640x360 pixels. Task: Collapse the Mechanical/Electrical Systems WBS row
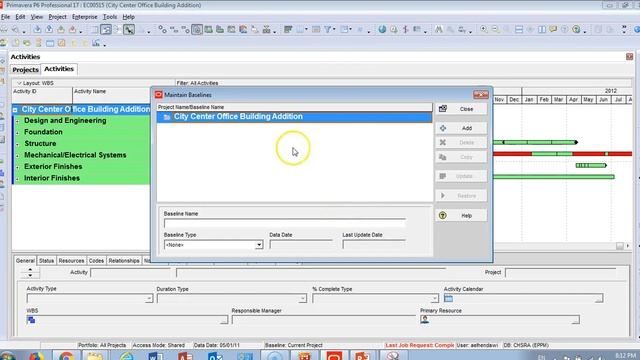[17, 156]
